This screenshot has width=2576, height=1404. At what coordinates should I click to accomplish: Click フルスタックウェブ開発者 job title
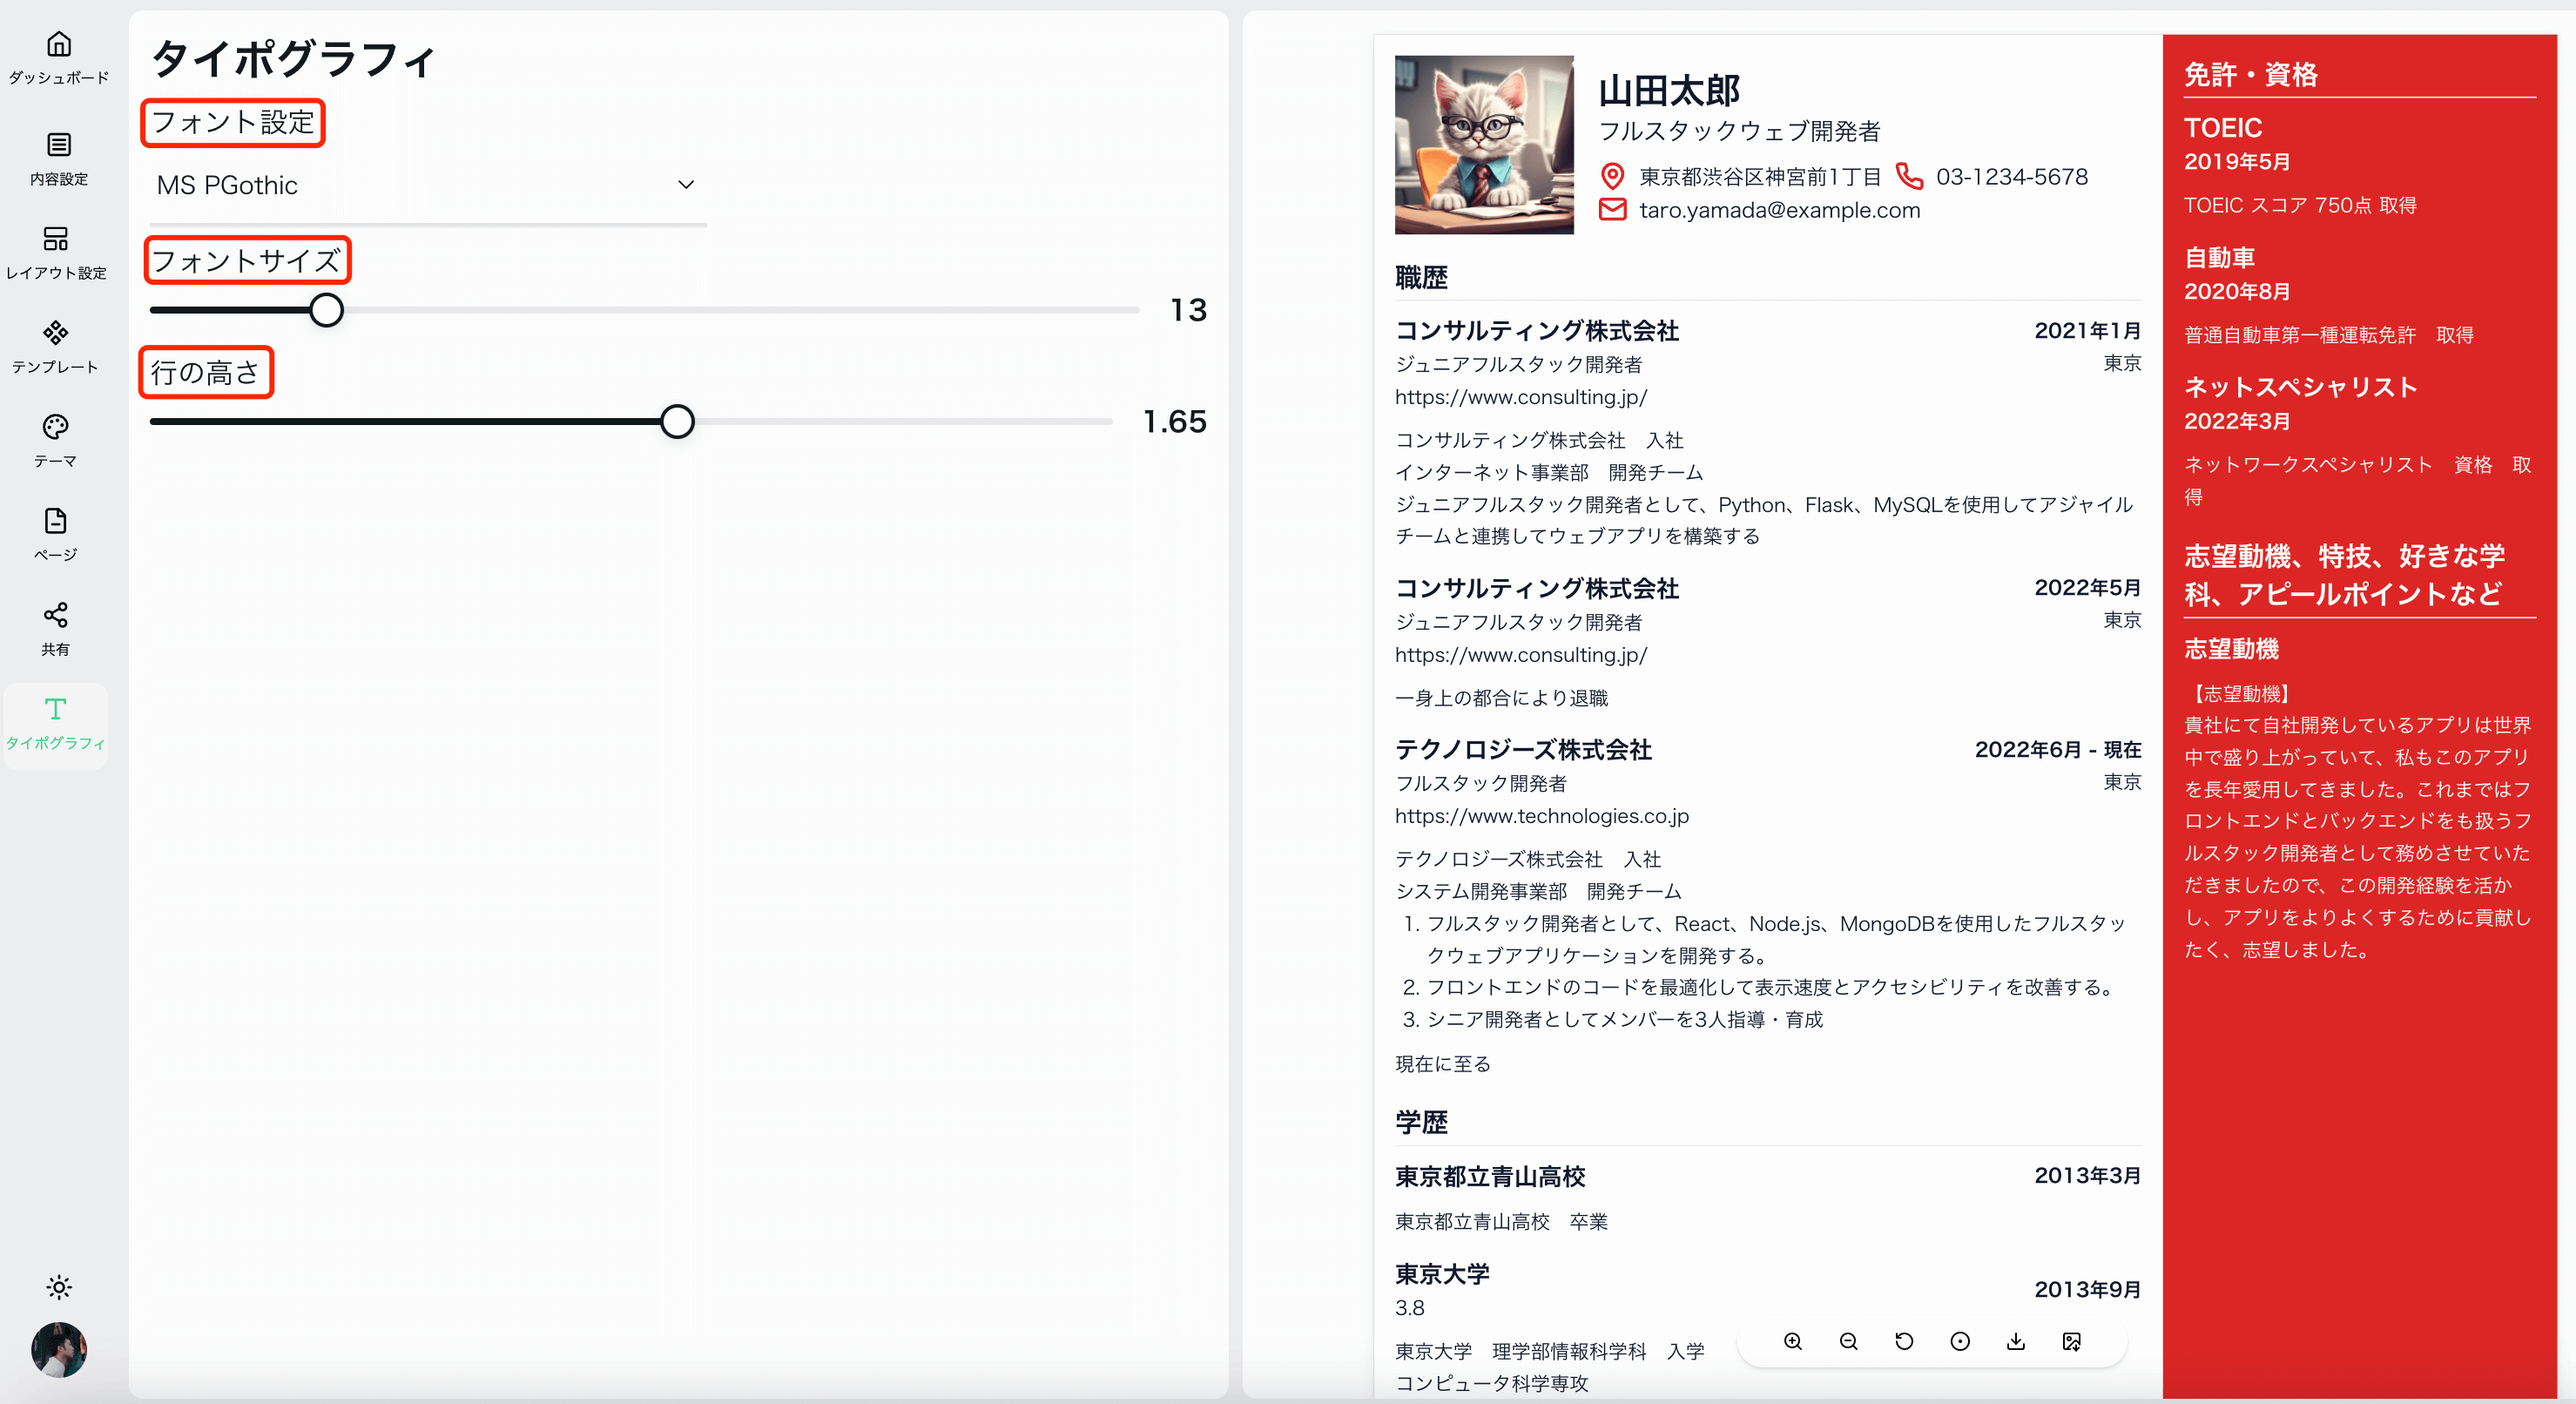tap(1739, 131)
